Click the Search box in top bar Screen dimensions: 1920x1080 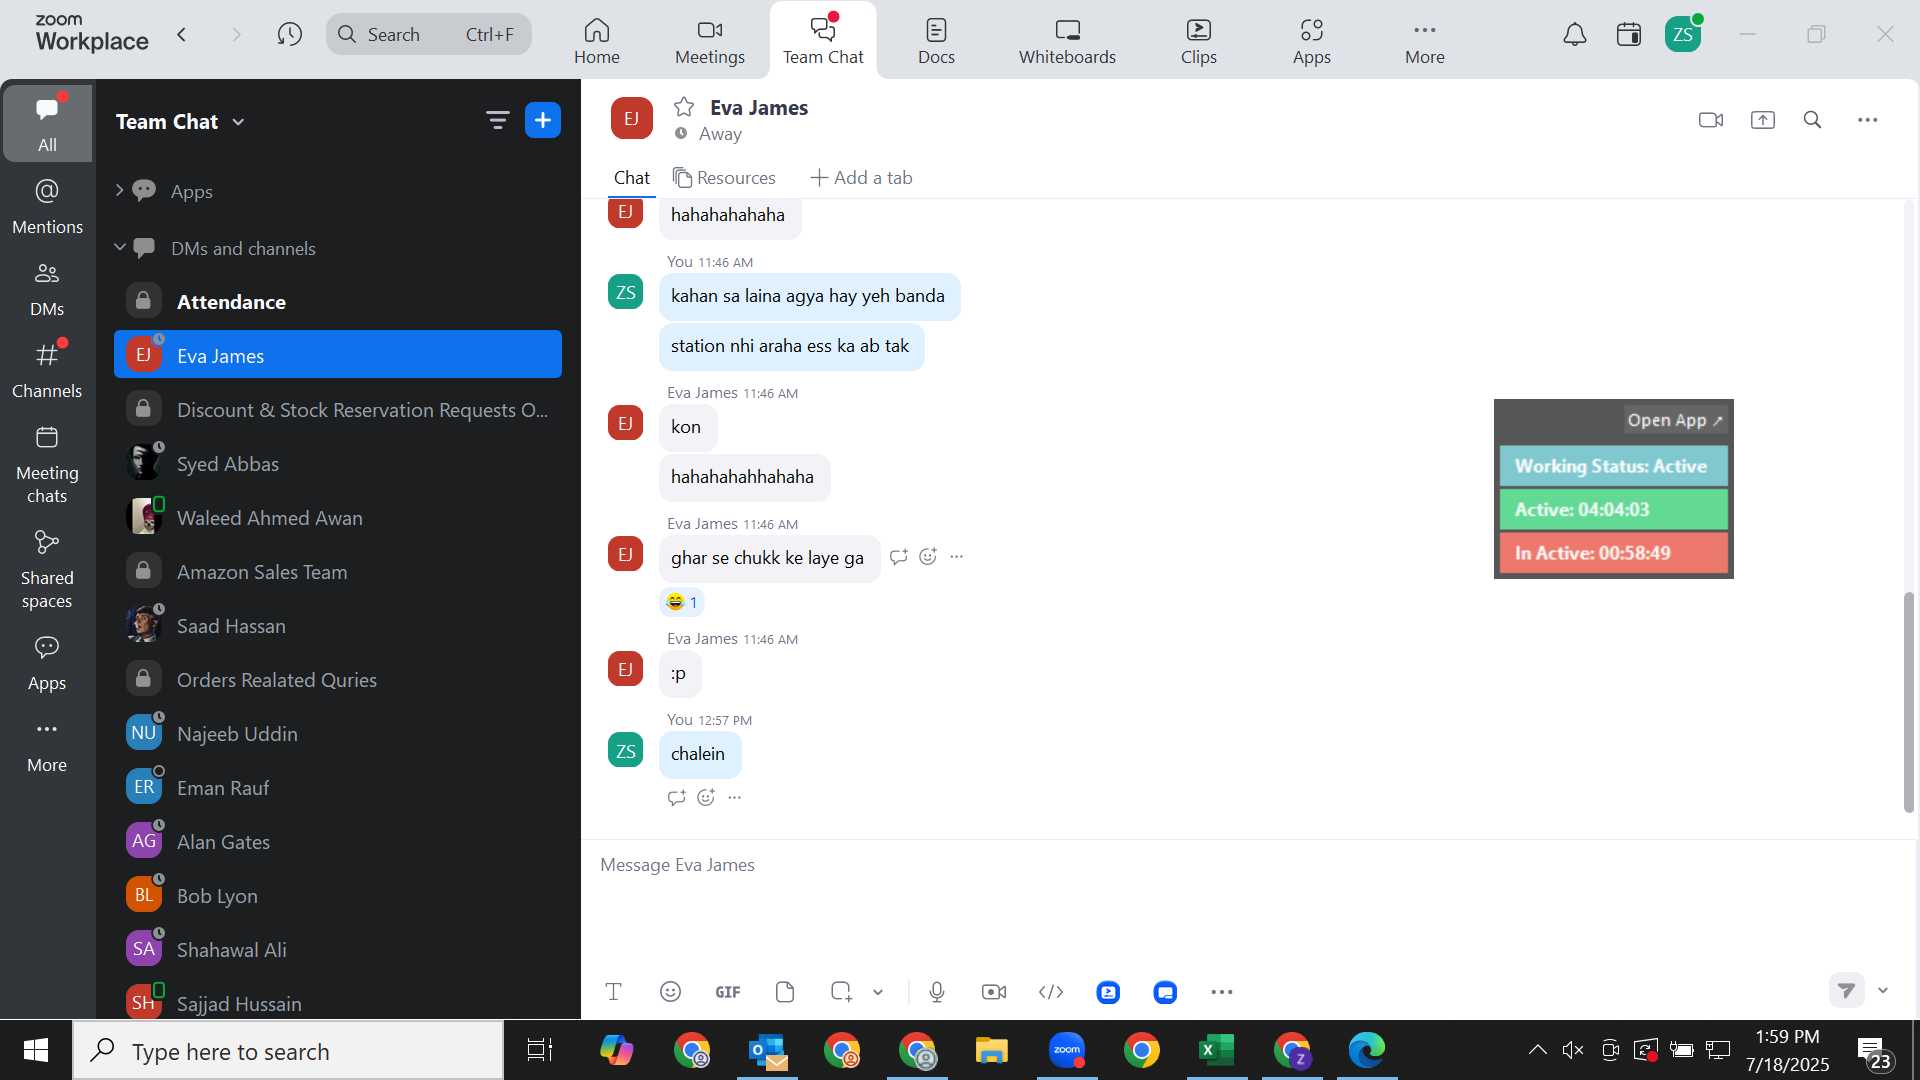[x=428, y=35]
